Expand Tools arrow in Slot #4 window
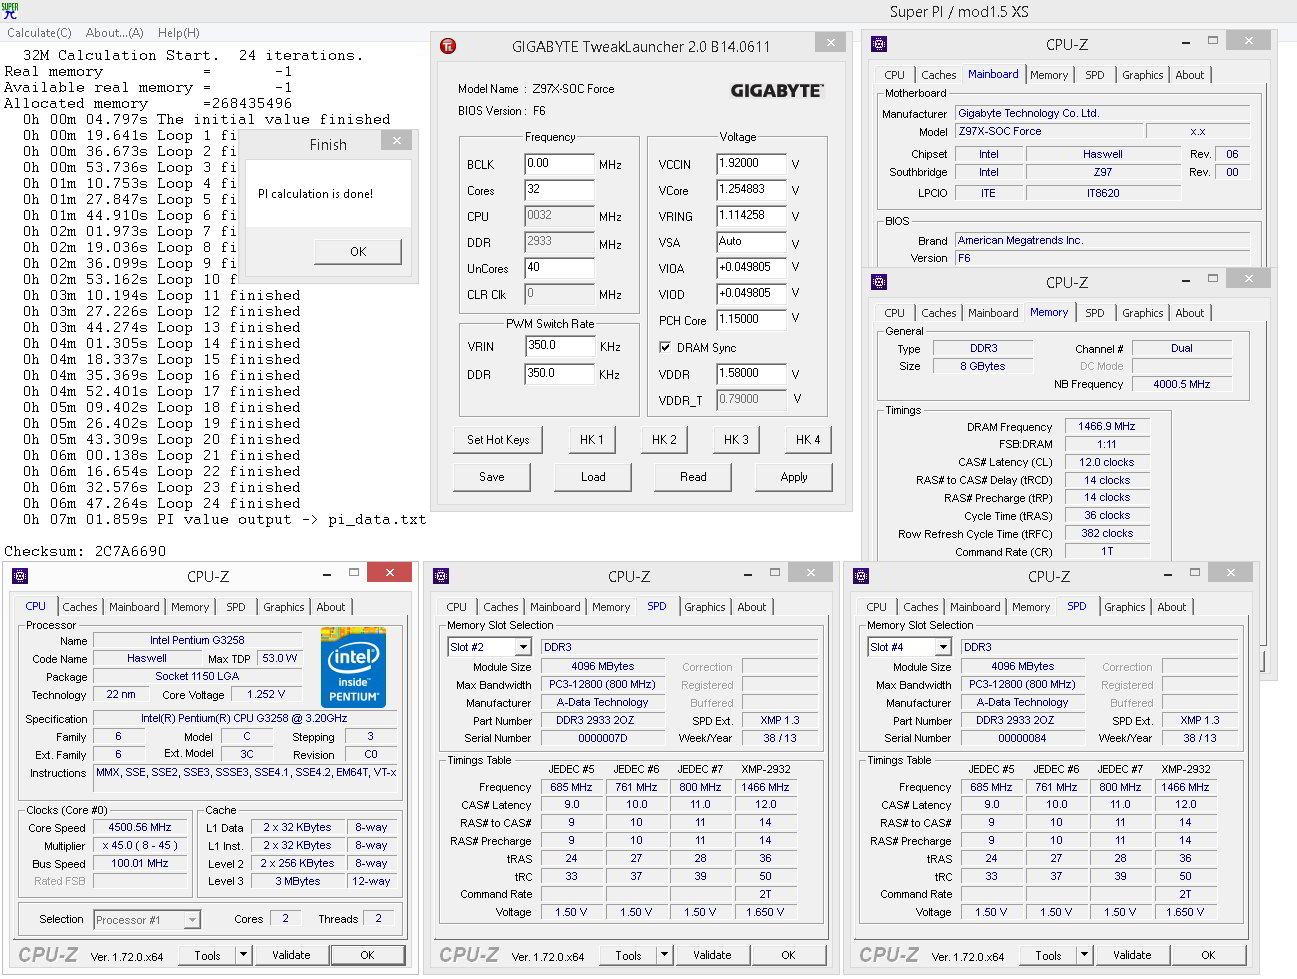This screenshot has width=1297, height=979. tap(1084, 955)
